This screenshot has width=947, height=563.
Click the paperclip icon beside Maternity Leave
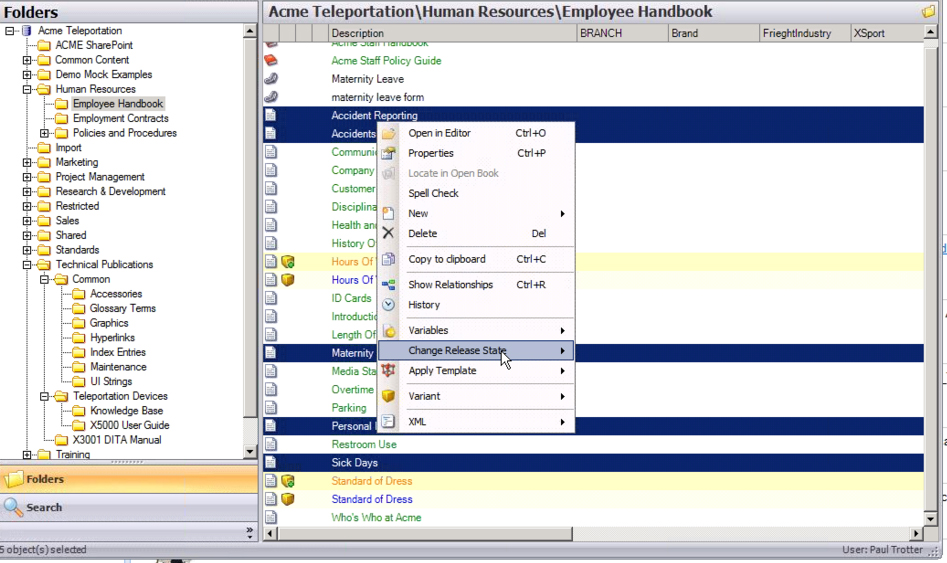point(271,79)
